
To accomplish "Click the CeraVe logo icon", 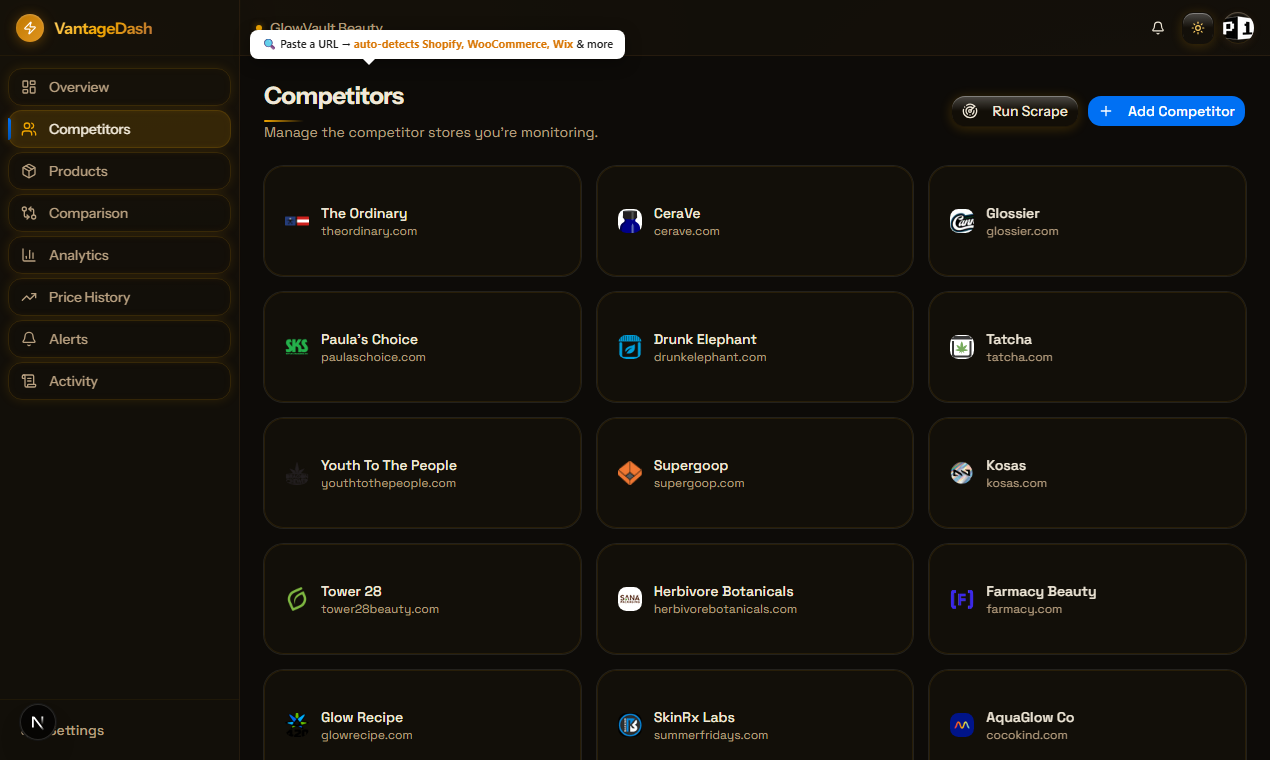I will 630,221.
